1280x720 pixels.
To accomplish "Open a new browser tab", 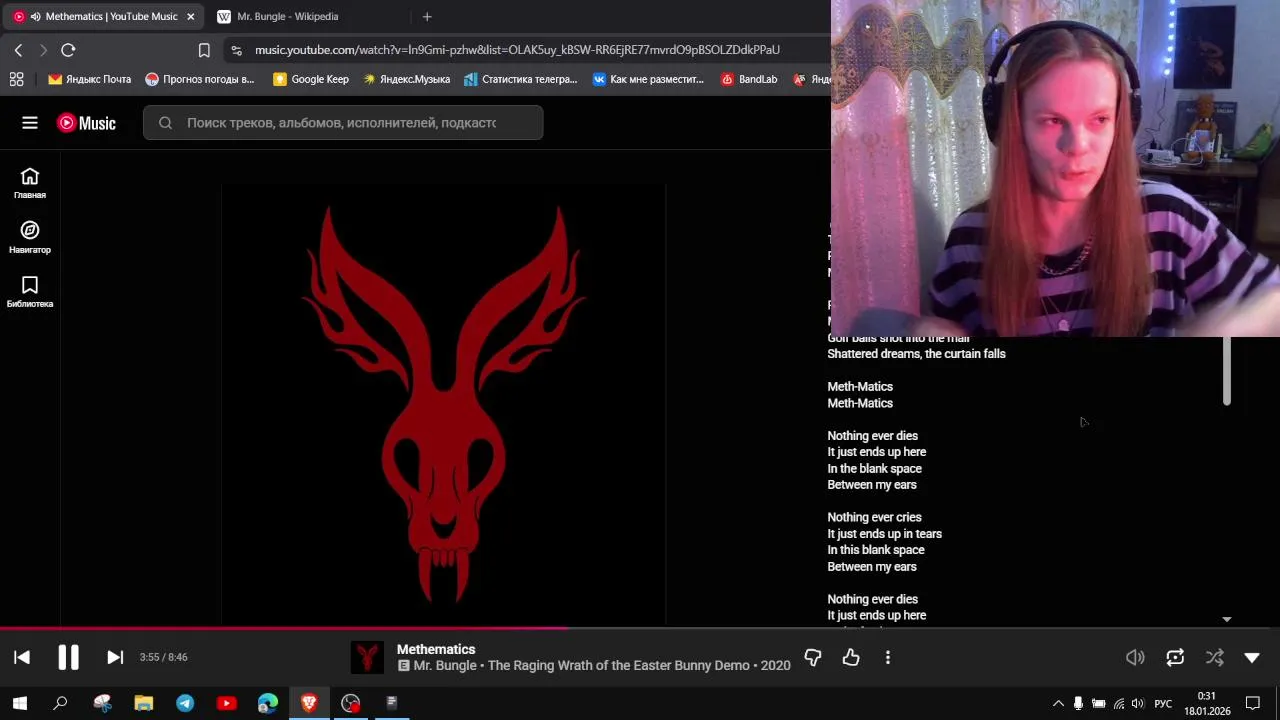I will tap(427, 16).
